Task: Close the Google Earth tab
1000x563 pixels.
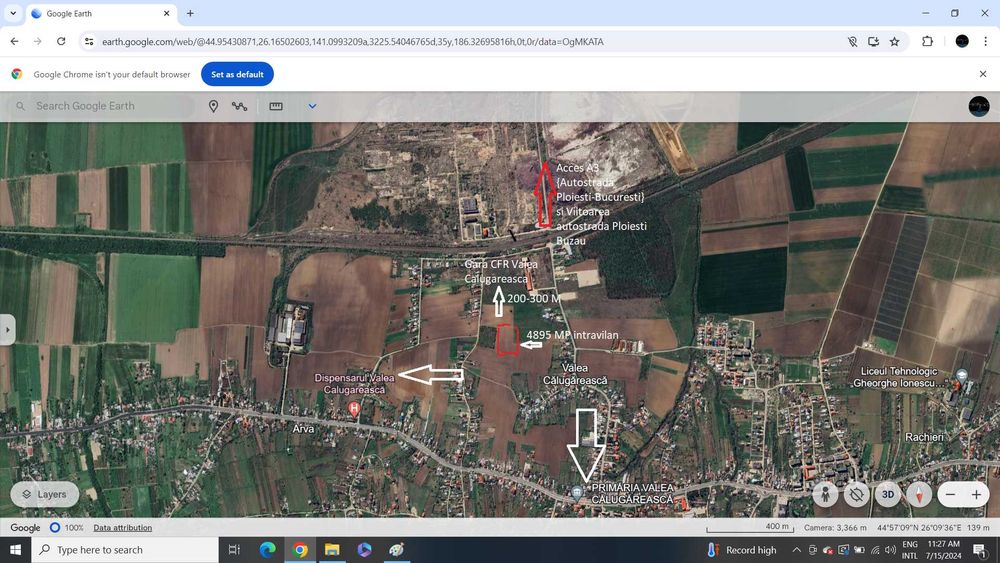Action: tap(166, 13)
